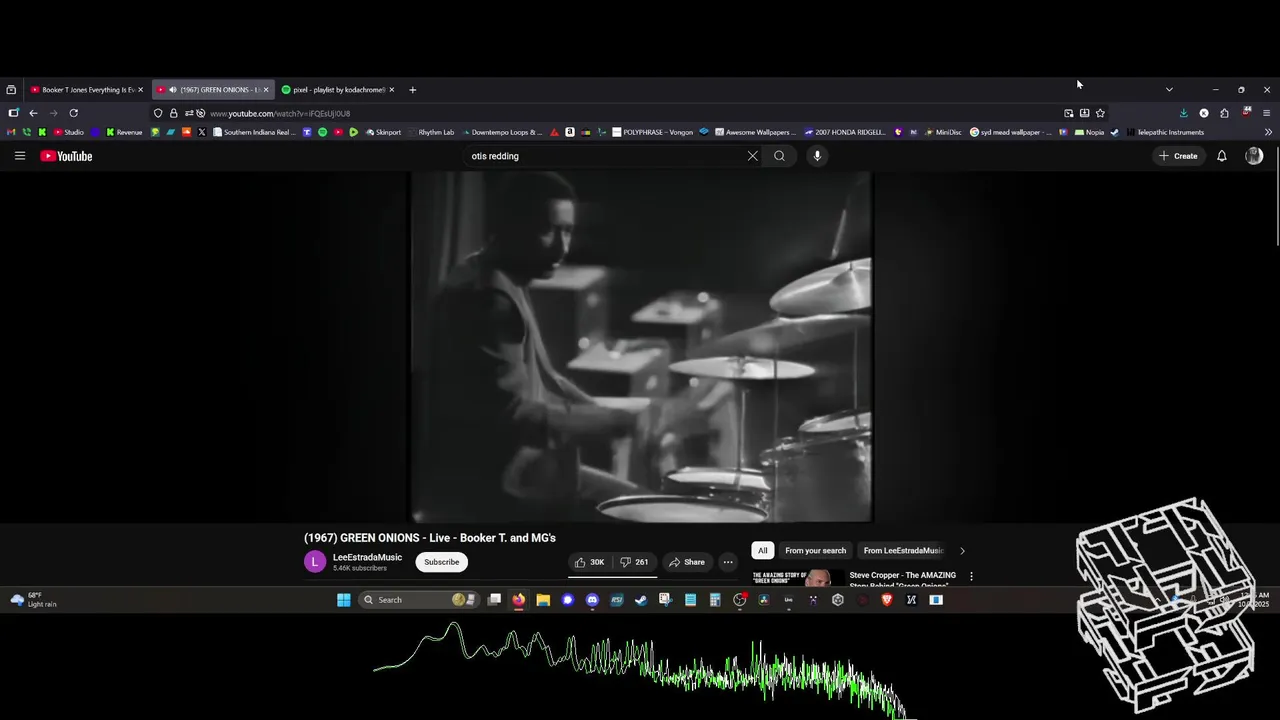Open the Create button menu
The height and width of the screenshot is (720, 1280).
pos(1178,156)
